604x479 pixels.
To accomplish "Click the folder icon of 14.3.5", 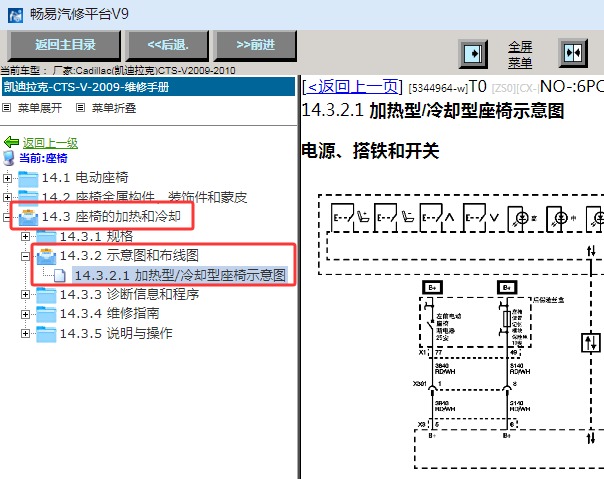I will tap(46, 334).
